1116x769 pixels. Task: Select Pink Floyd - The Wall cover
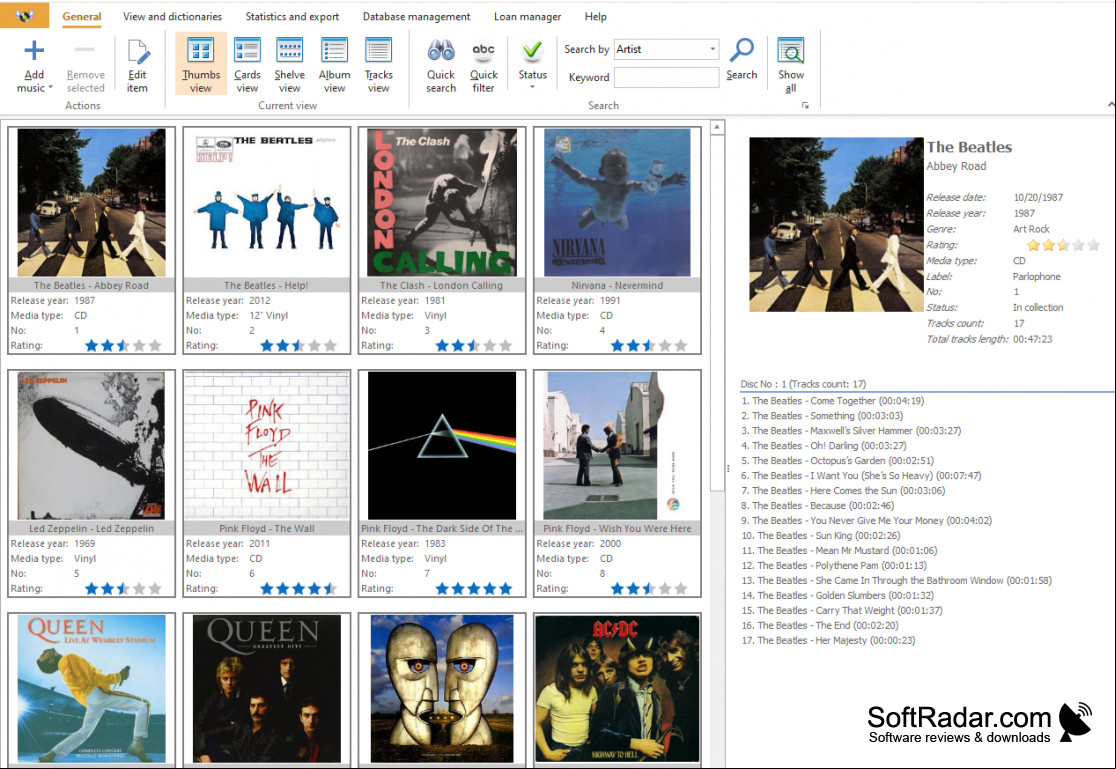point(267,446)
